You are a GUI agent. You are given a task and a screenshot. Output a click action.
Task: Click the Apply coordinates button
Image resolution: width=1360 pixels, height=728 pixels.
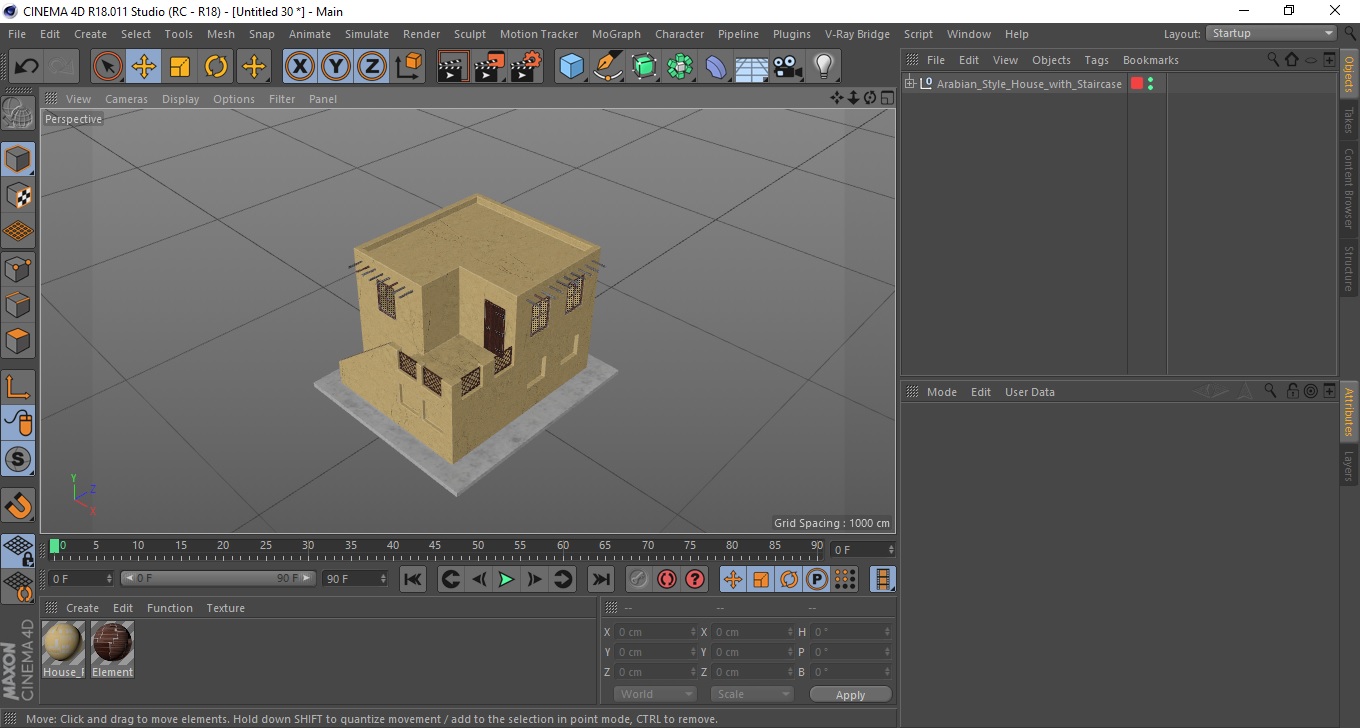850,695
